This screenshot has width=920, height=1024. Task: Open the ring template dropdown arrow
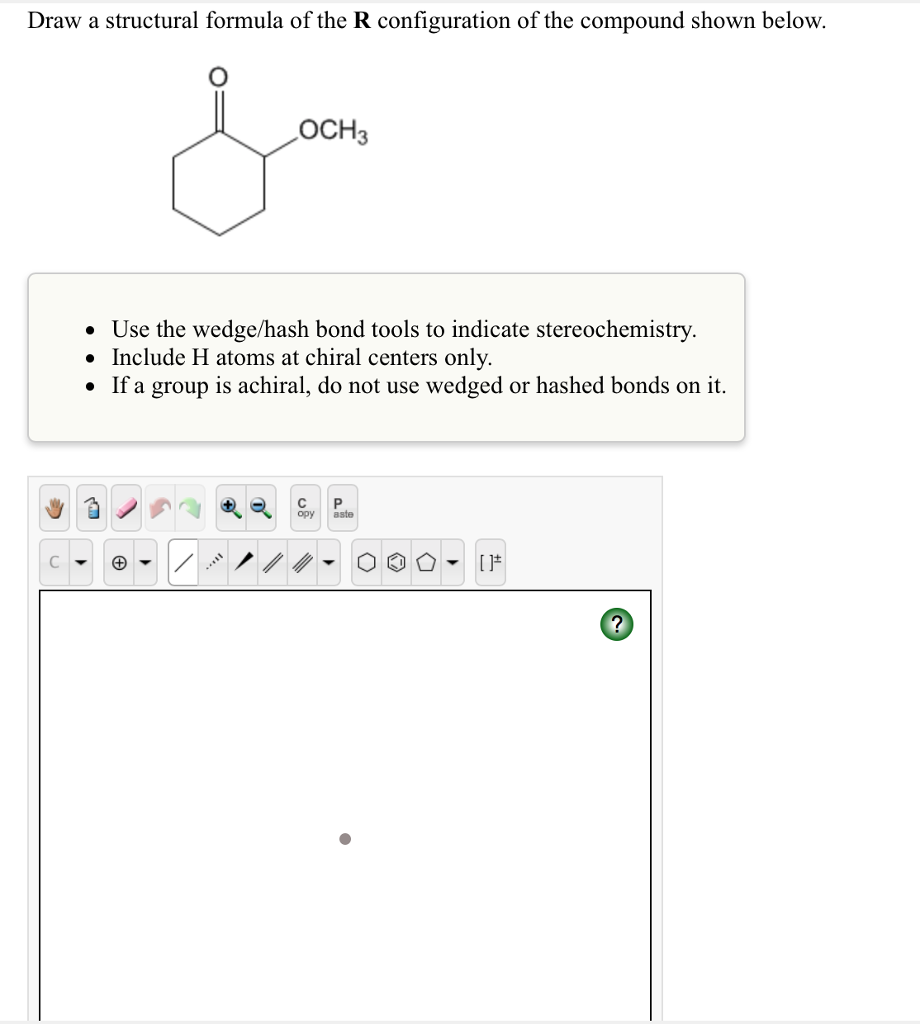(x=450, y=562)
